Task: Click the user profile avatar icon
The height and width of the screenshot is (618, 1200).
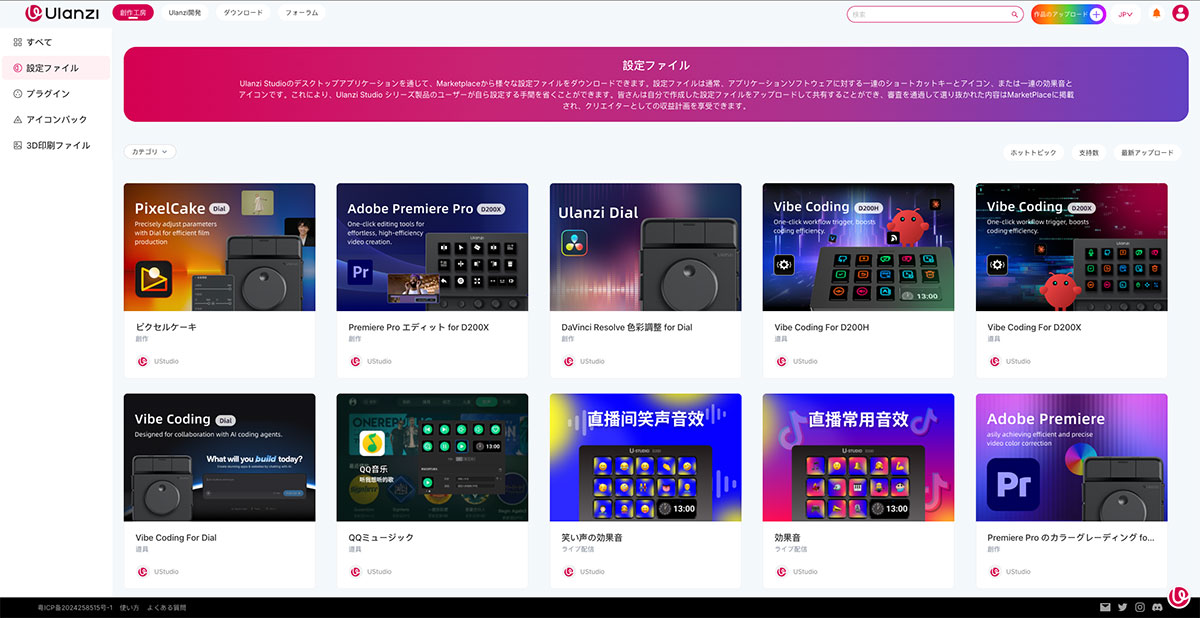Action: (x=1180, y=13)
